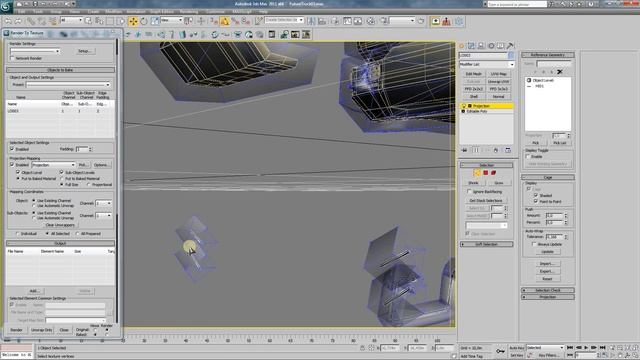Viewport: 640px width, 360px height.
Task: Open the Modify command panel tab
Action: coord(471,46)
